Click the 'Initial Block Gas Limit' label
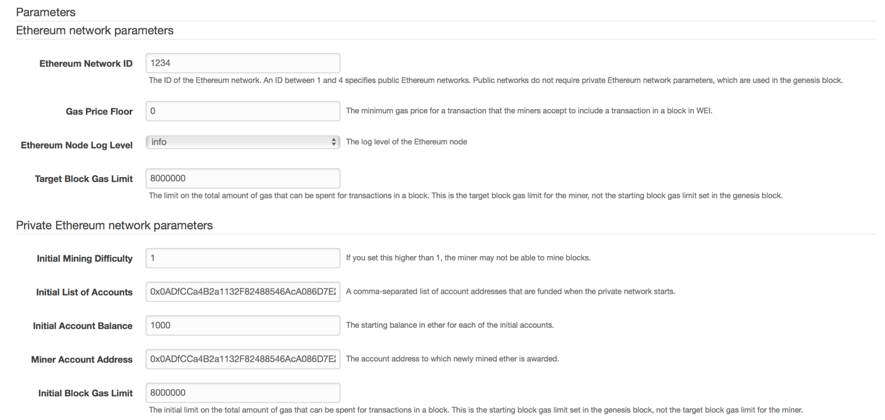Screen dimensions: 885x420 [85, 393]
